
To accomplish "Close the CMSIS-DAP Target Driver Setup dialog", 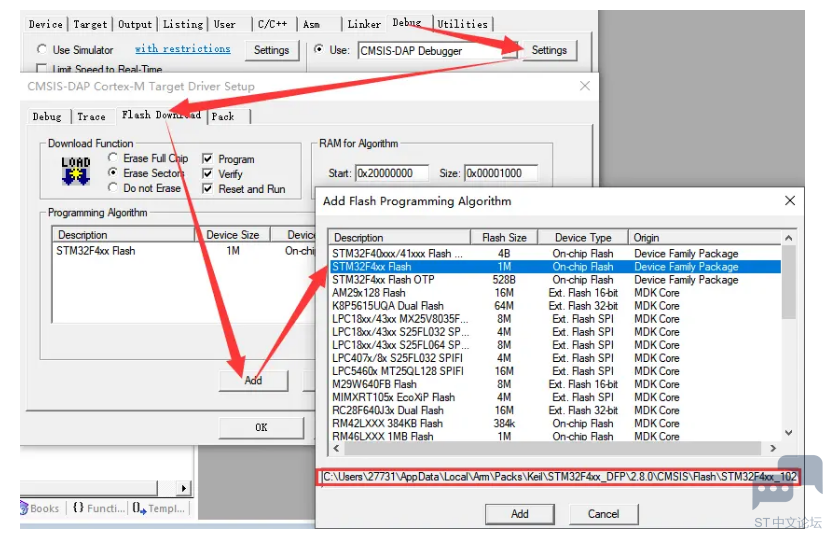I will [x=585, y=86].
